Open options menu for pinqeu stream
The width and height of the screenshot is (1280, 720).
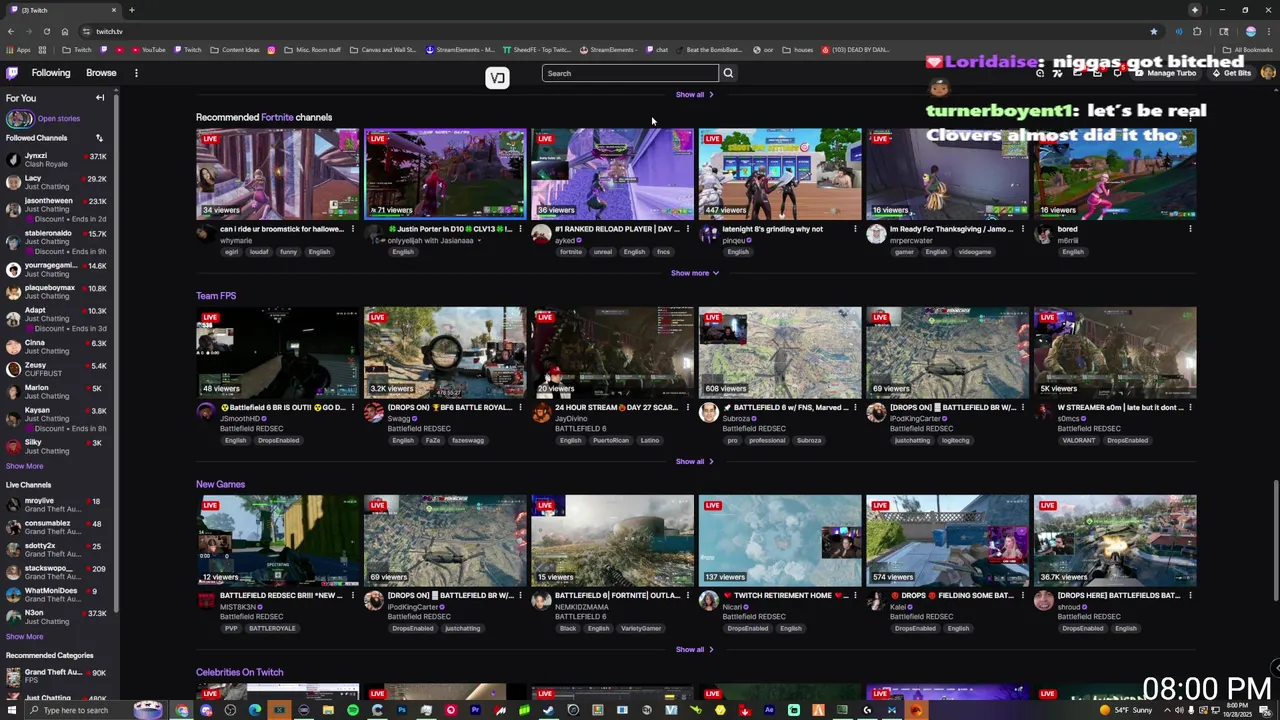pos(855,229)
